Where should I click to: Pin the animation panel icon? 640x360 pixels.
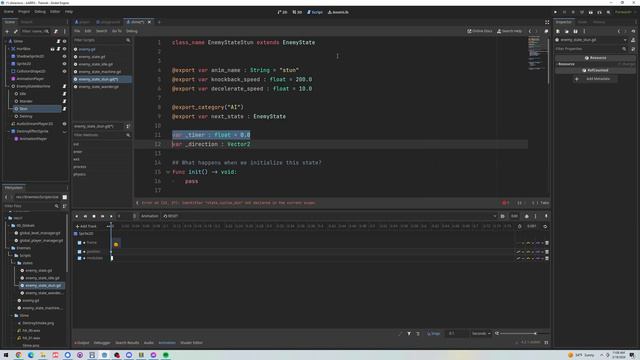[546, 216]
